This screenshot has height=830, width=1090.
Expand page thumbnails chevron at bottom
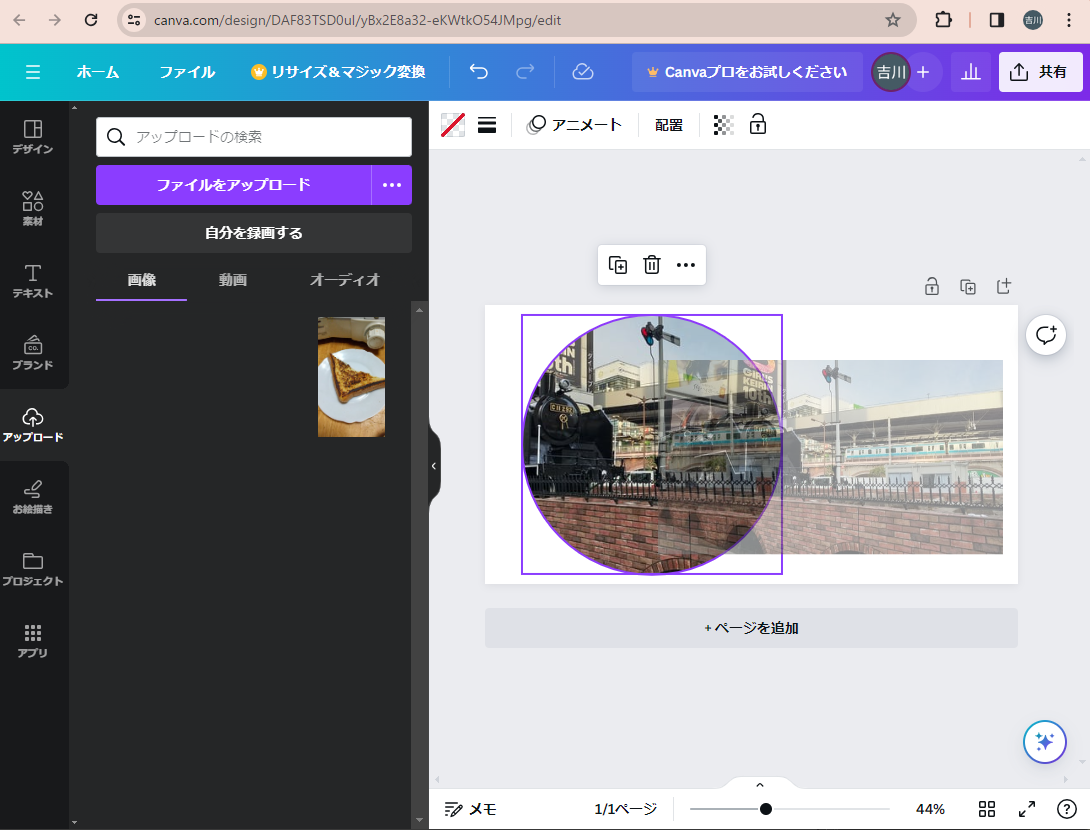(759, 785)
